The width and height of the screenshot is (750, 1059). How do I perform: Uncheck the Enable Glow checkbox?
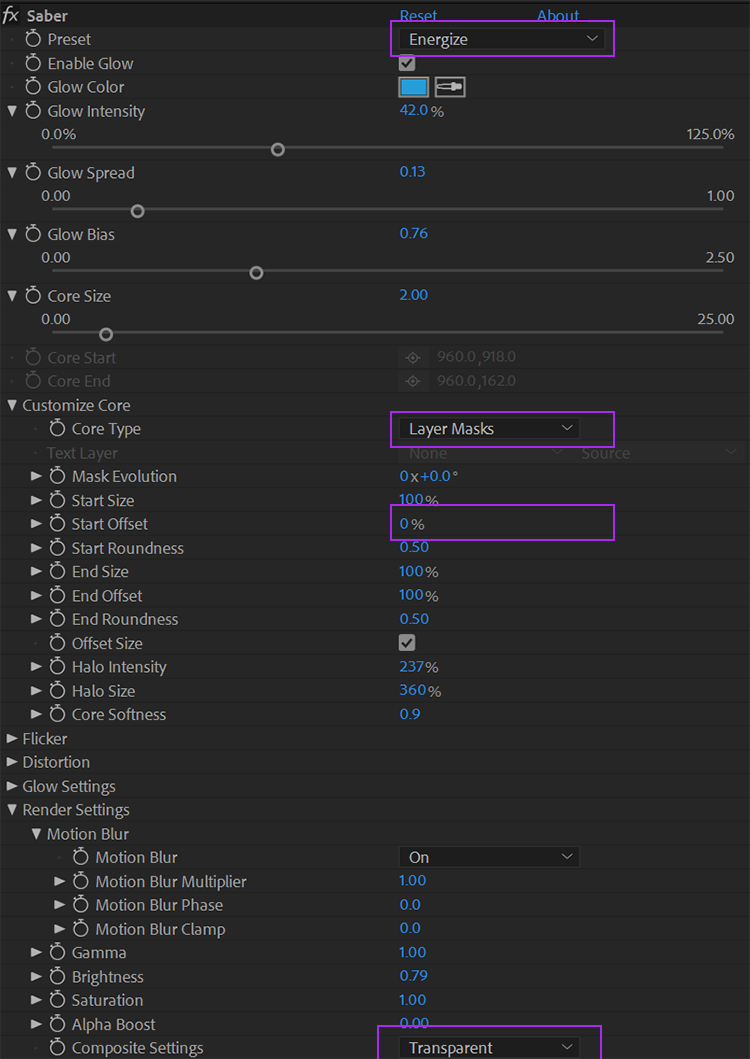(x=407, y=64)
